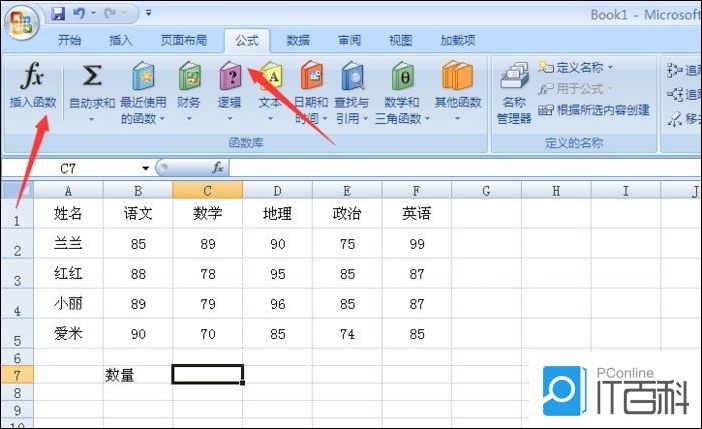Click the 插入函数 fx icon

(32, 75)
